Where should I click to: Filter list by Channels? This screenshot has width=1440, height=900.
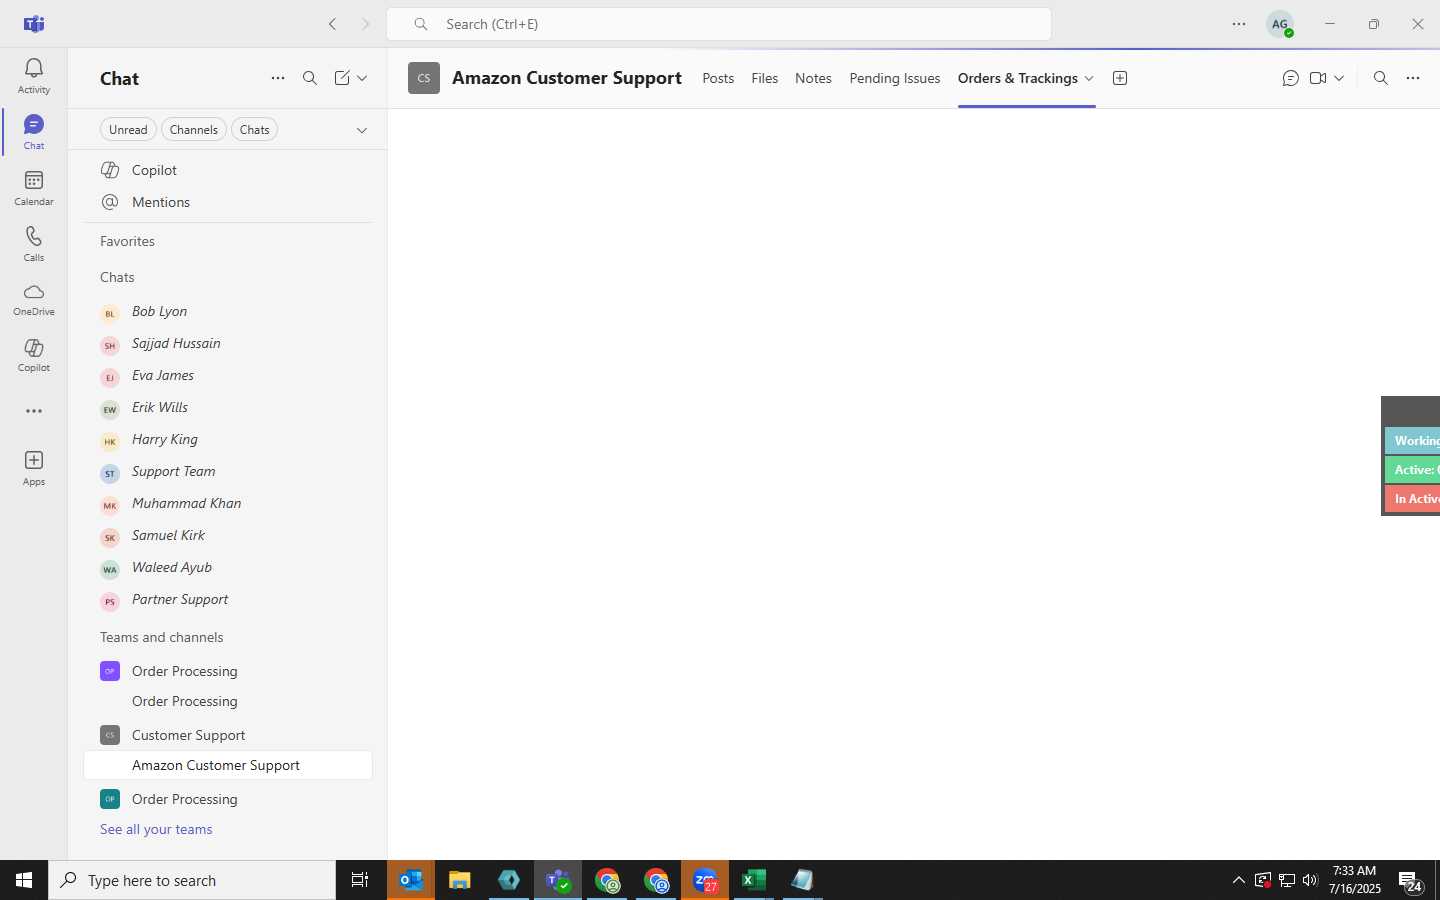tap(194, 129)
